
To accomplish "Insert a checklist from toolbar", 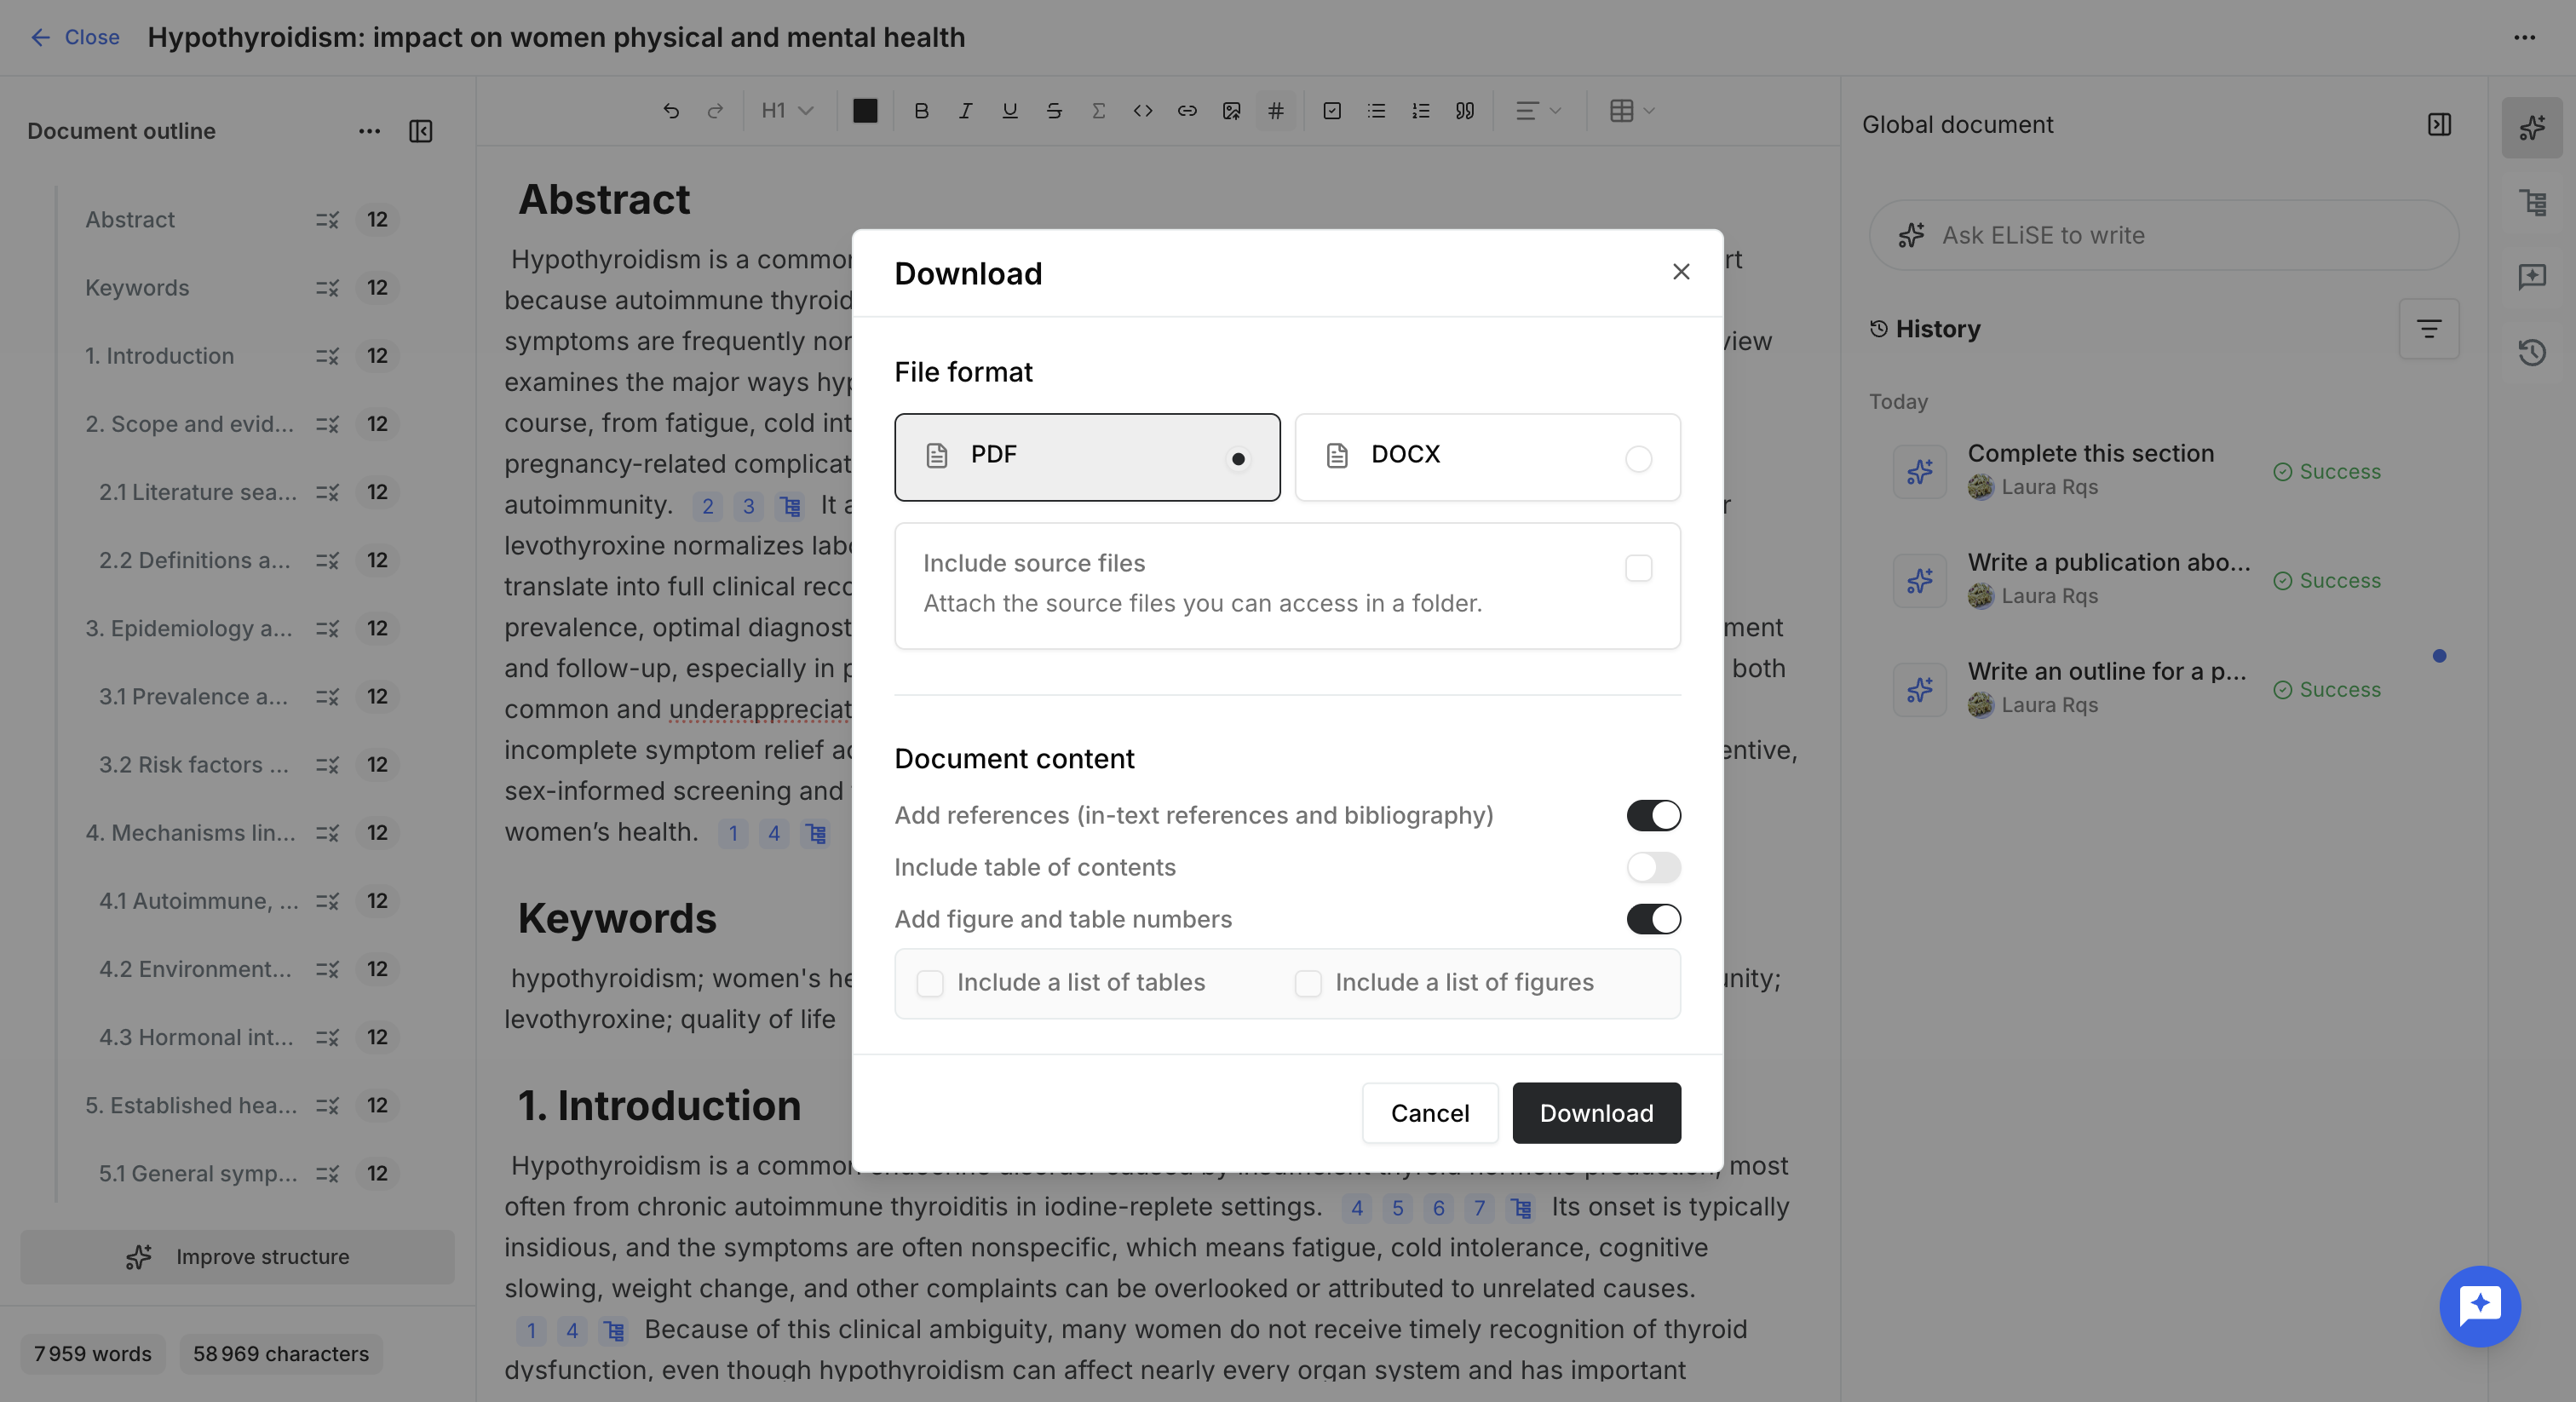I will point(1332,111).
